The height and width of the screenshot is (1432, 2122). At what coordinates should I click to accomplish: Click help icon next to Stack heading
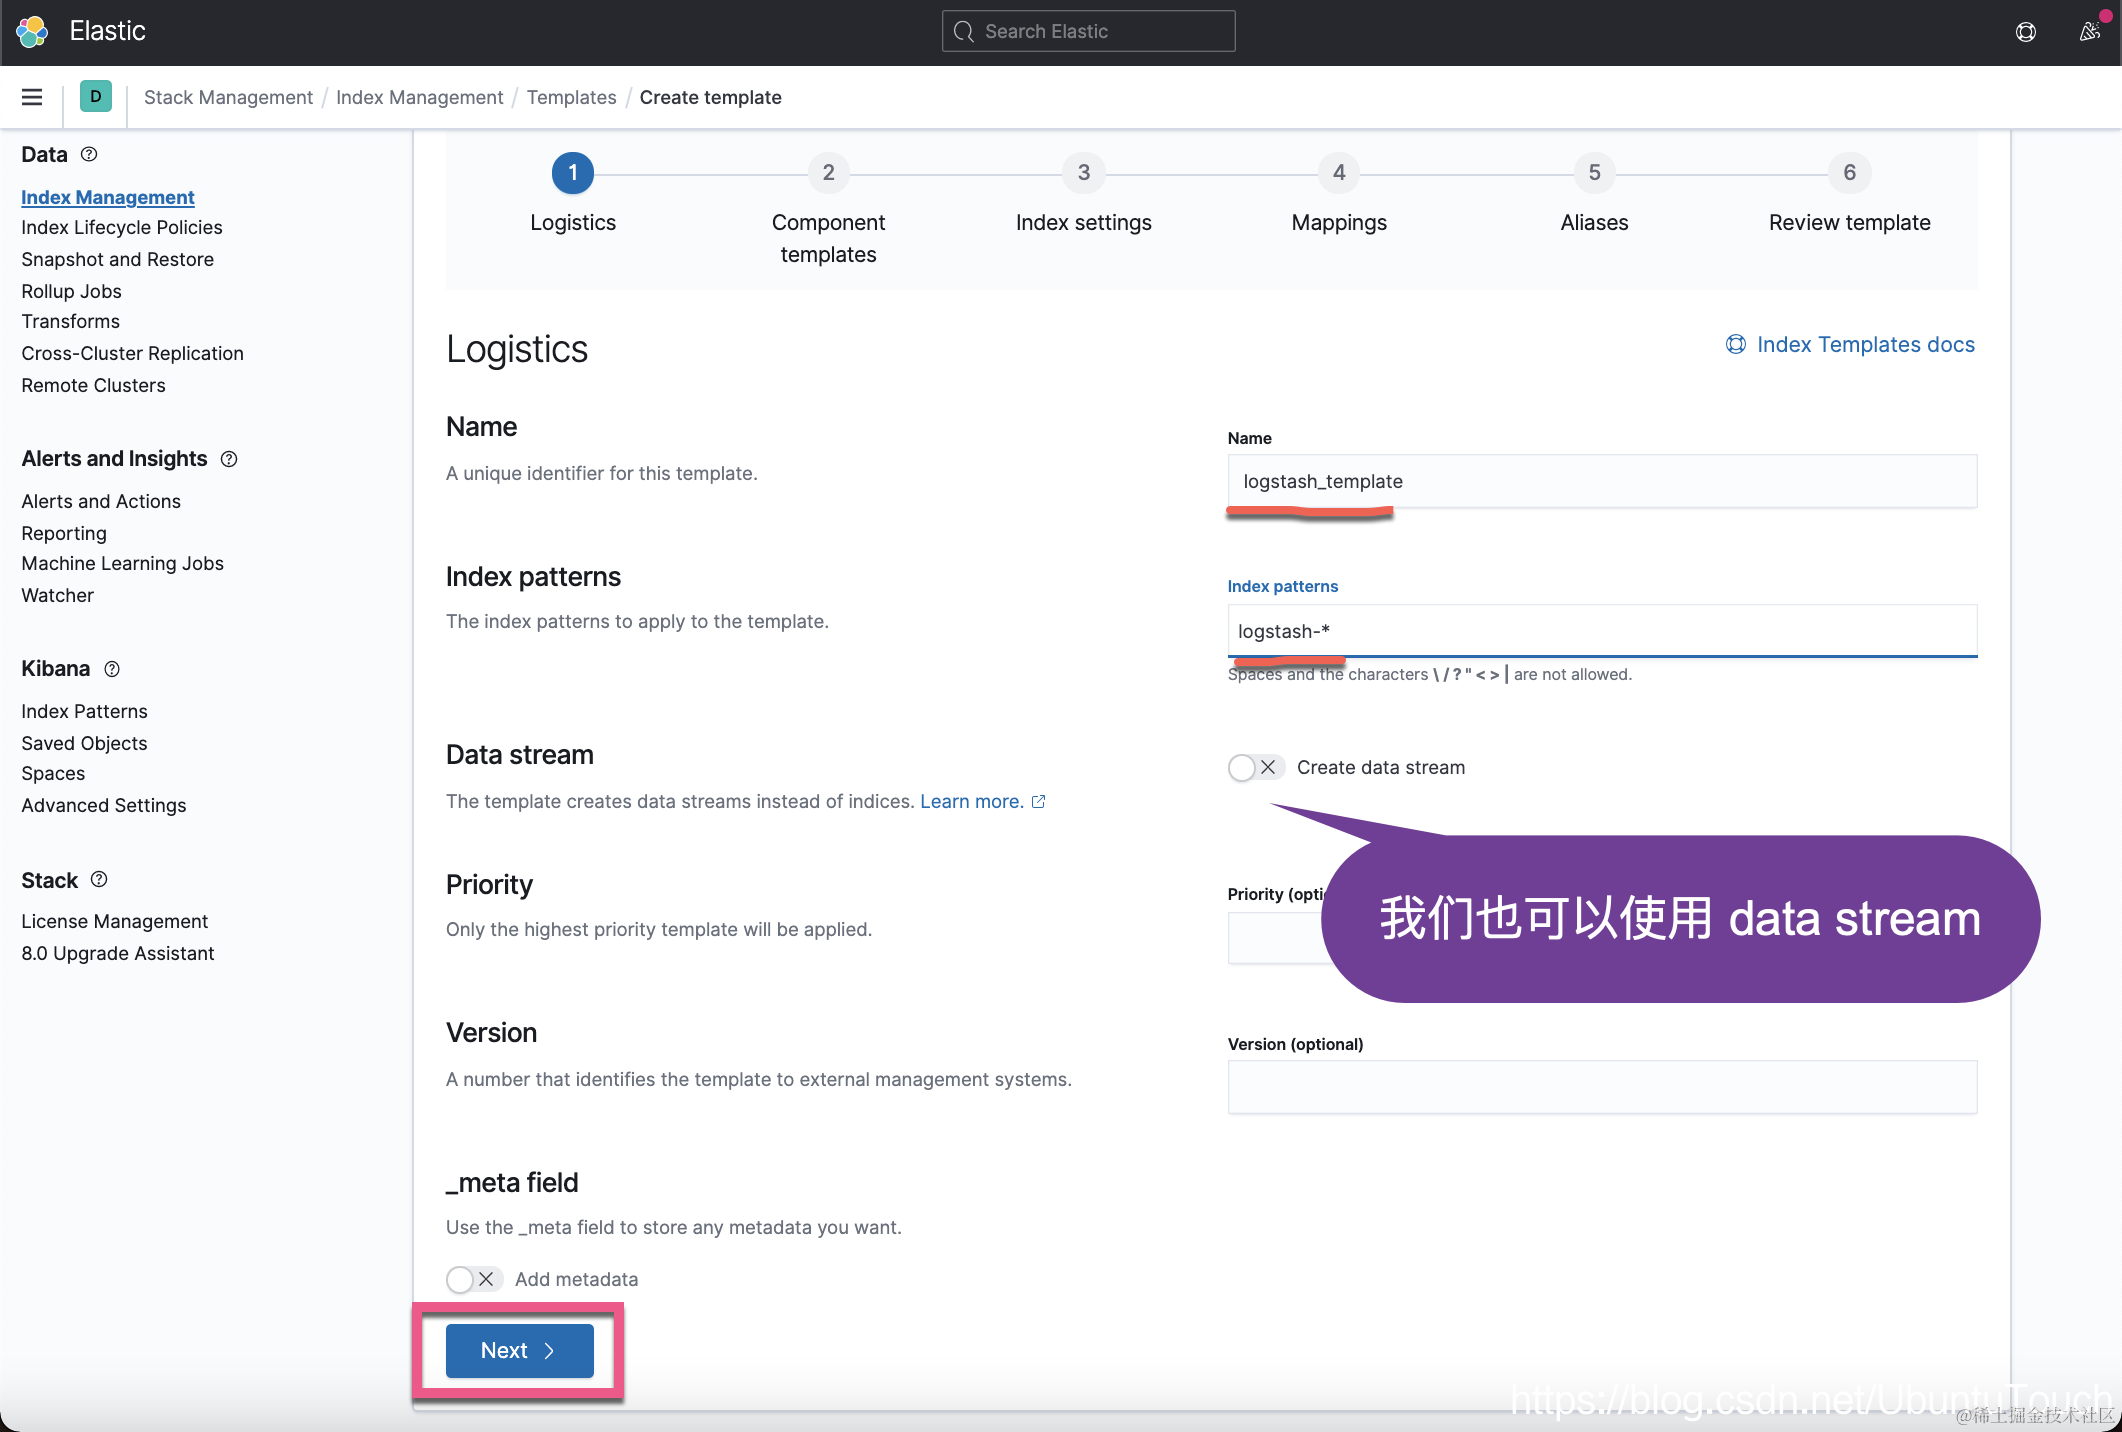click(x=99, y=880)
